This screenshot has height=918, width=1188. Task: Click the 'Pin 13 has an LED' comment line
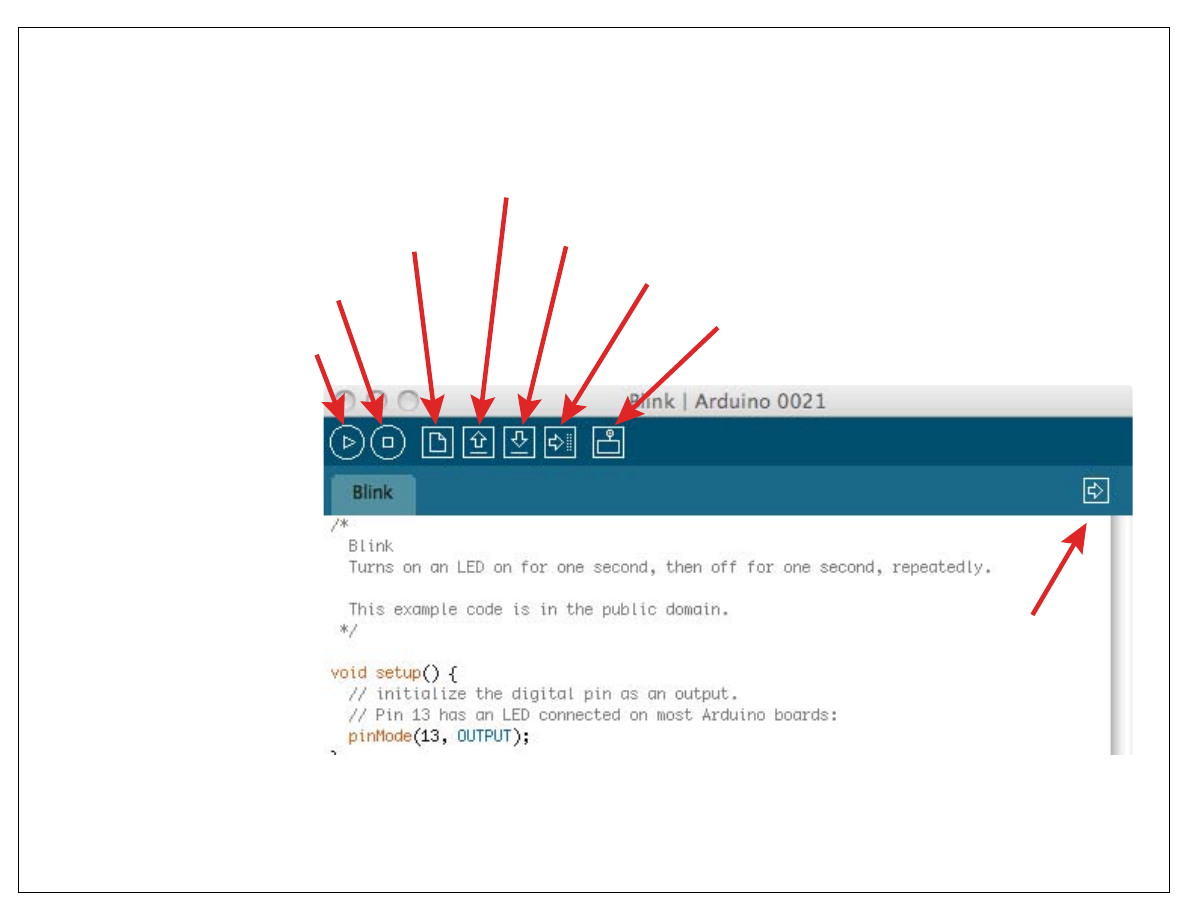[592, 716]
